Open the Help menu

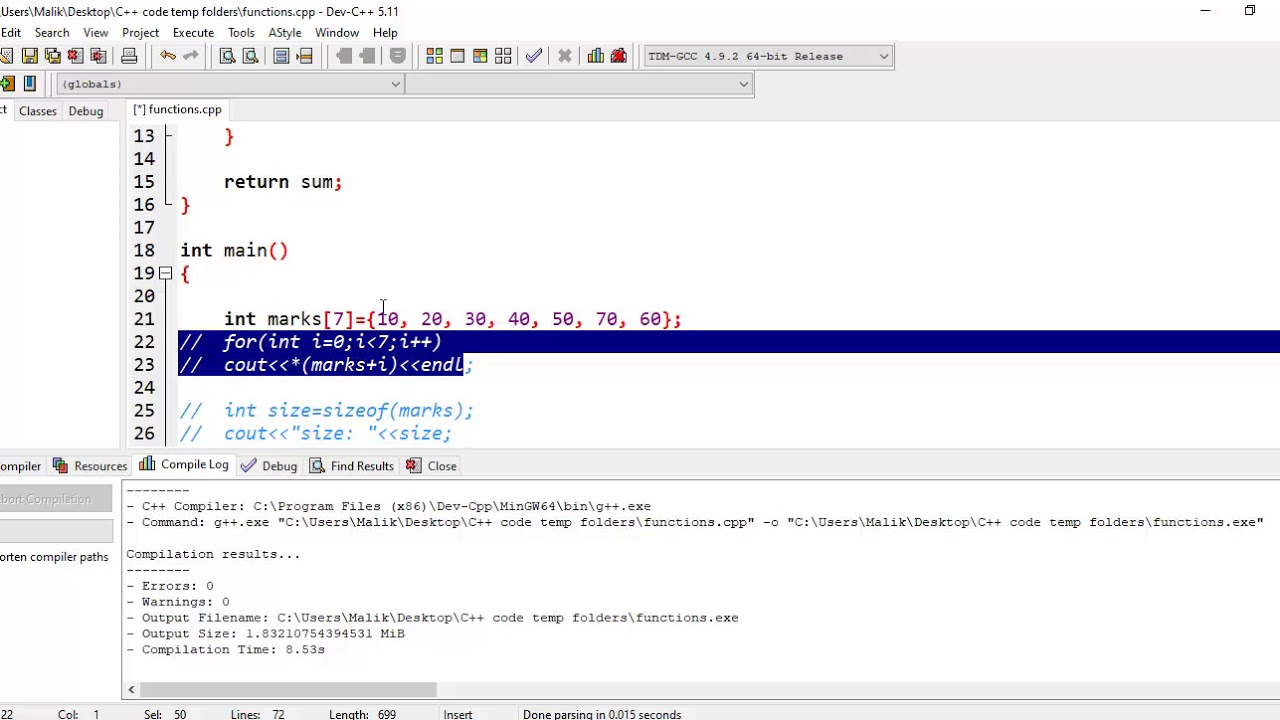[385, 32]
